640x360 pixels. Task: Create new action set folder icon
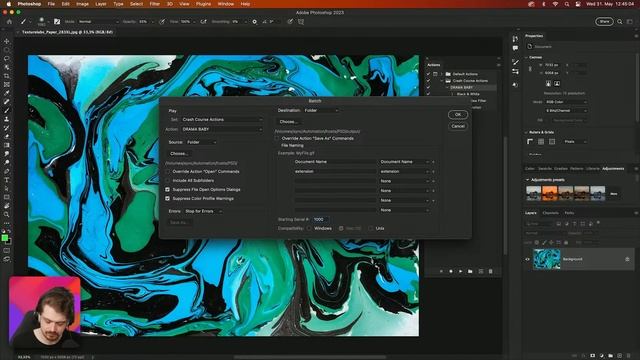click(x=470, y=271)
